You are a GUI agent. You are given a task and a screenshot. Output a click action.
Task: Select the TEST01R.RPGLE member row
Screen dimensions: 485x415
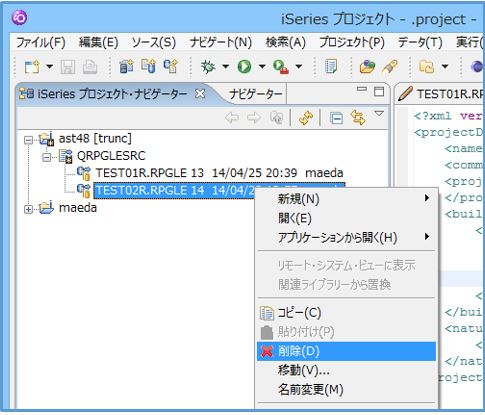[x=219, y=173]
